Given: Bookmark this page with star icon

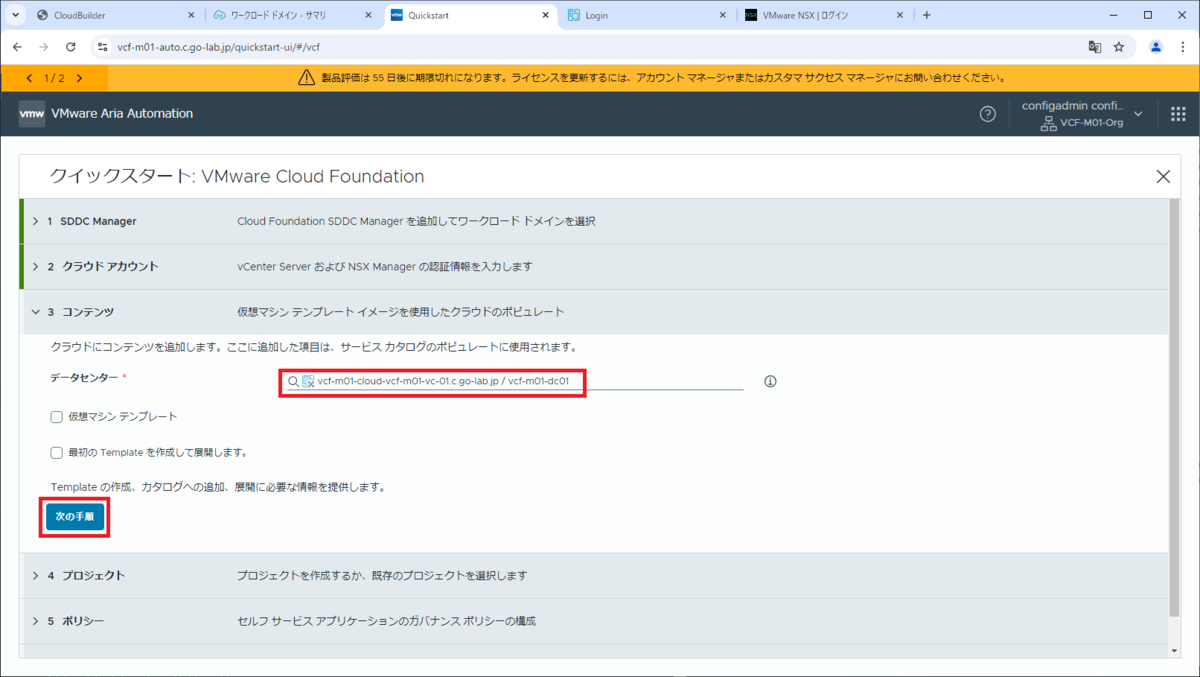Looking at the screenshot, I should 1119,47.
